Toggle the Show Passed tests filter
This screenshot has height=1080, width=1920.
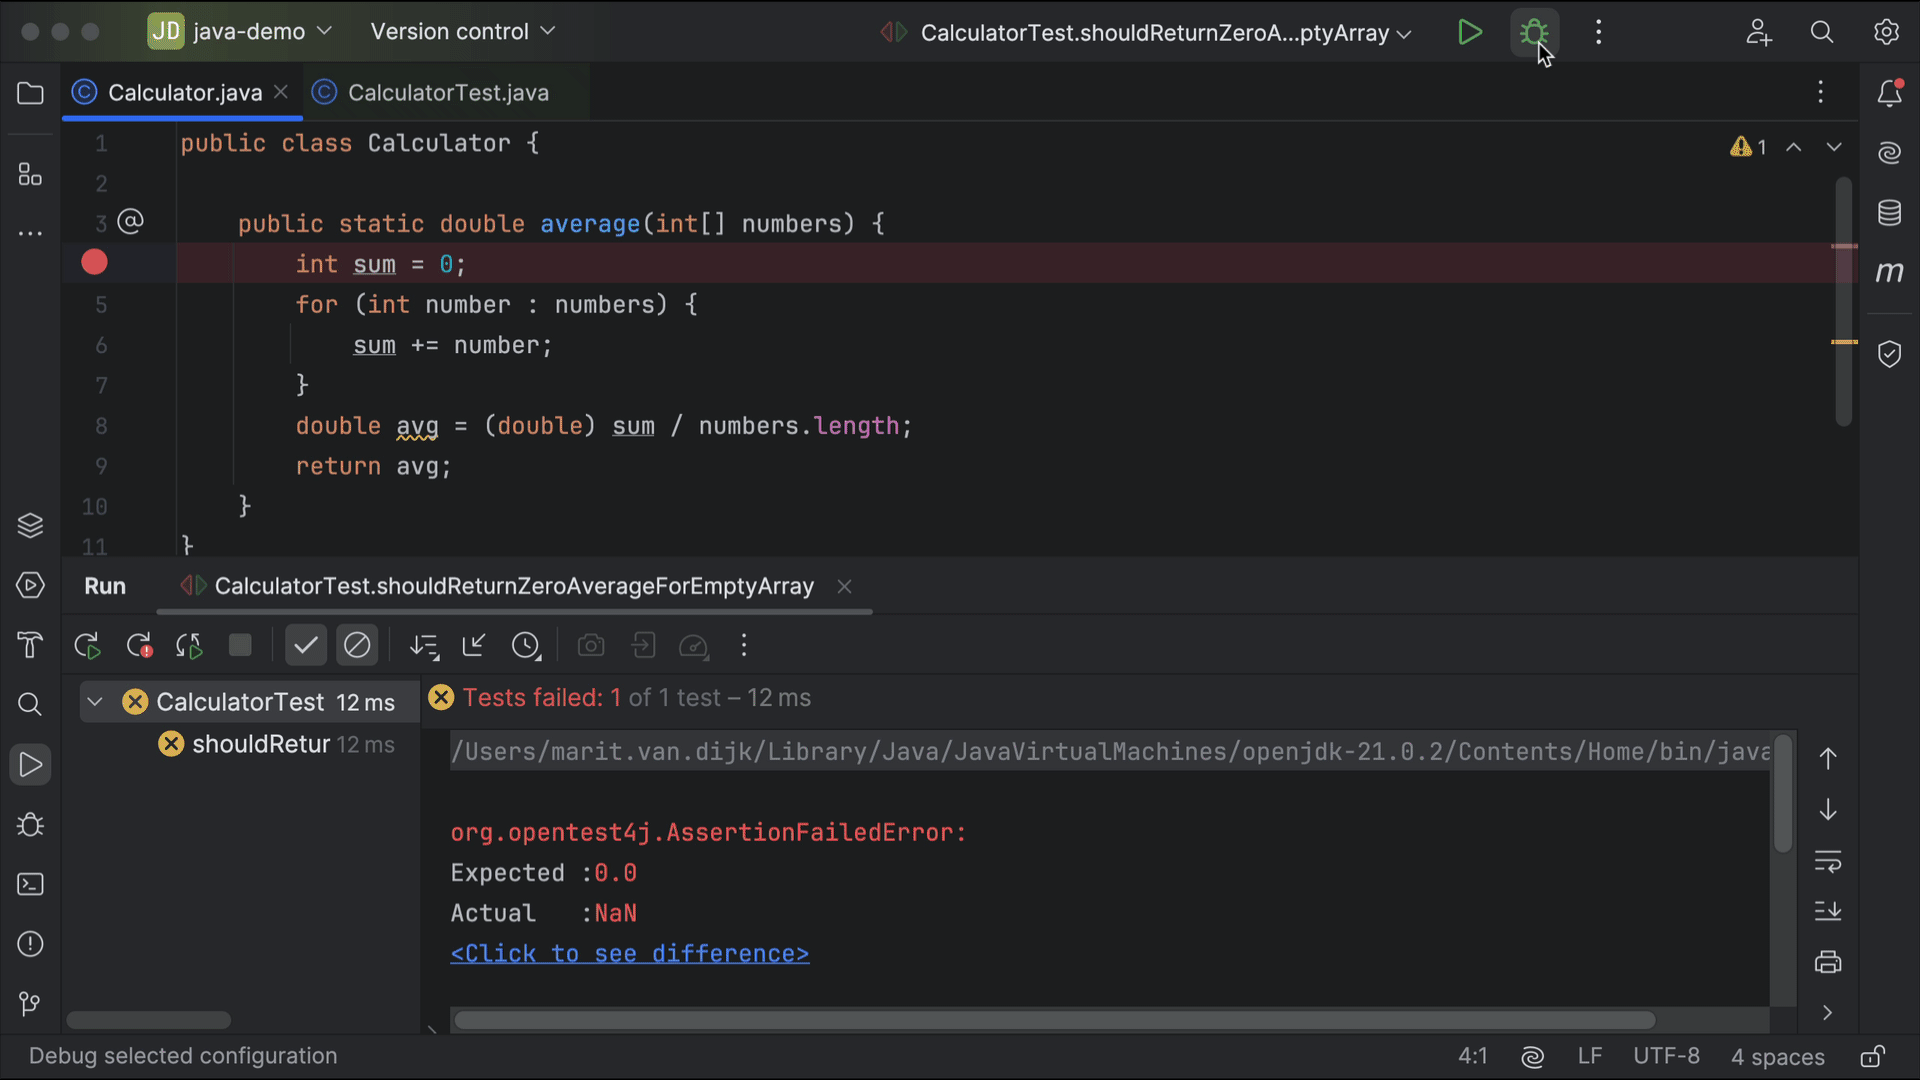pos(305,645)
